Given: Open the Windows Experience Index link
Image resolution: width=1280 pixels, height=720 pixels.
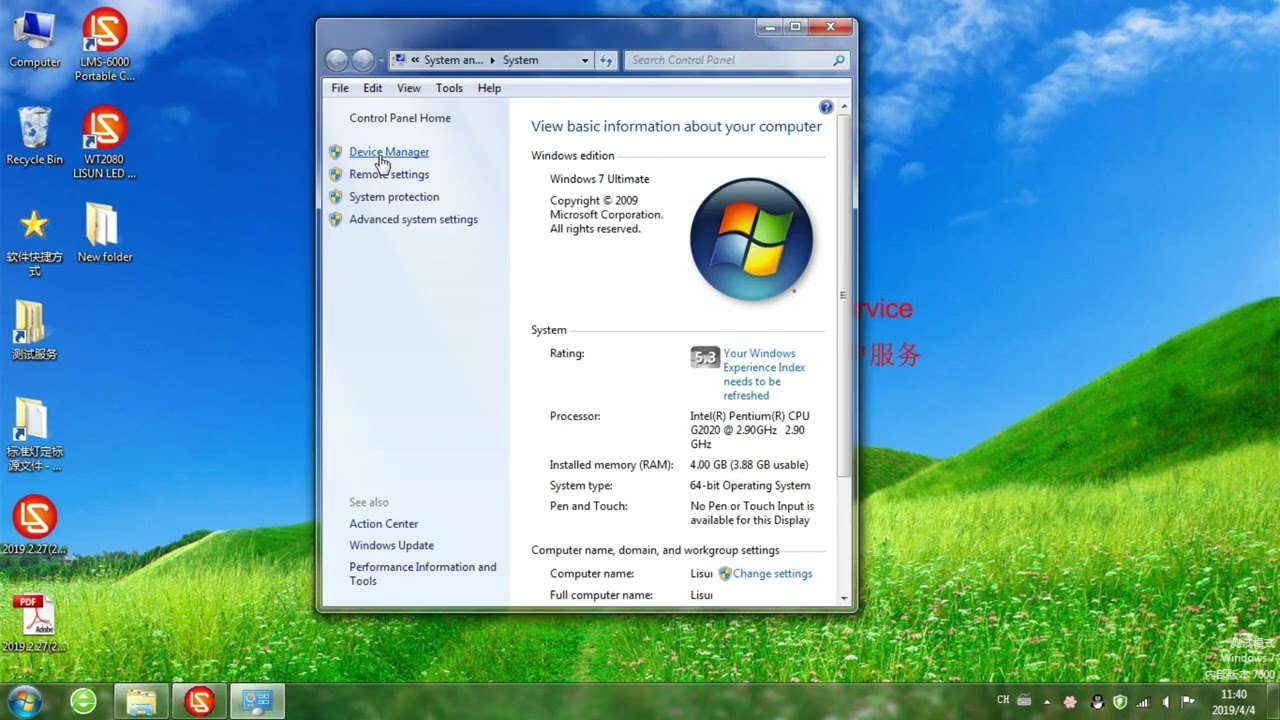Looking at the screenshot, I should coord(764,374).
